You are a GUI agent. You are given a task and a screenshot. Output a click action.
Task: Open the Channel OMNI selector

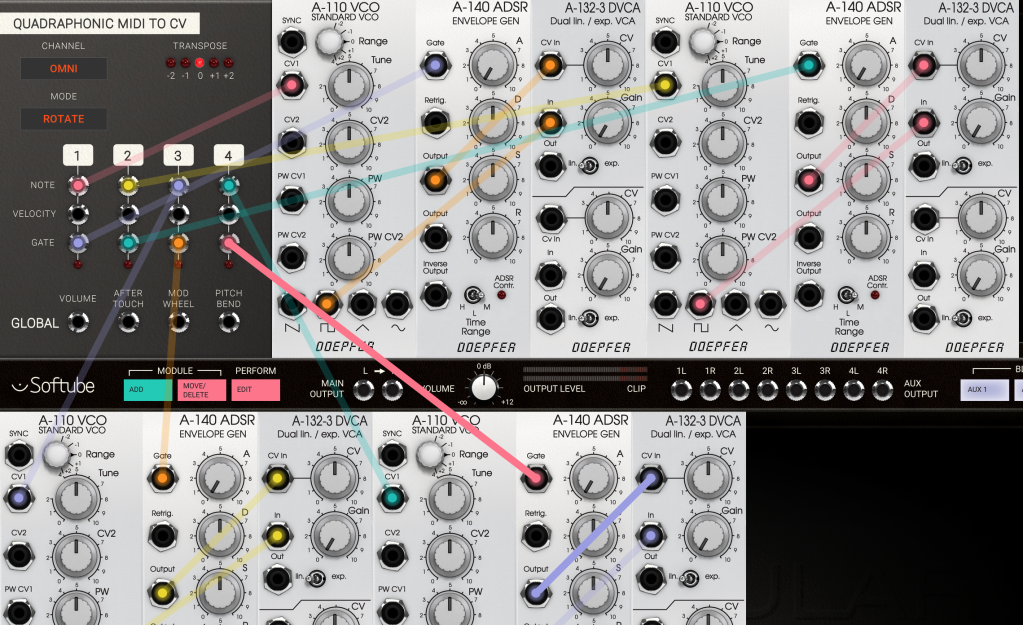pos(64,69)
